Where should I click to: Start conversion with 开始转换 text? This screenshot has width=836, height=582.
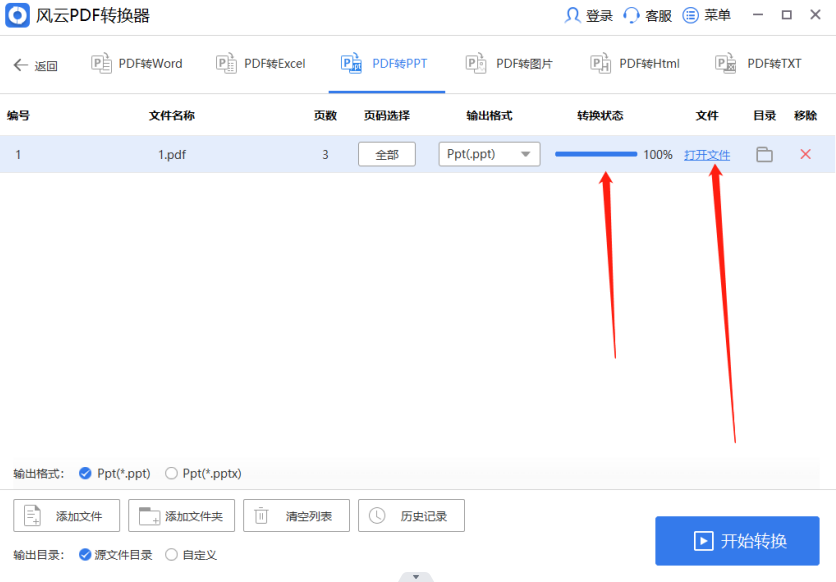coord(754,541)
